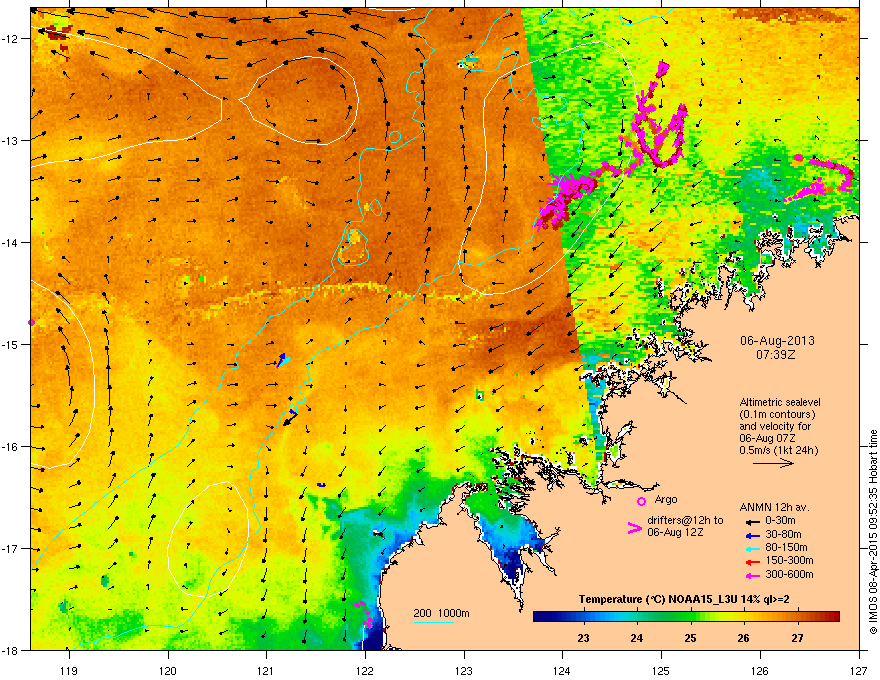This screenshot has height=680, width=880.
Task: Click the '200 1000m' isobath label
Action: [441, 613]
